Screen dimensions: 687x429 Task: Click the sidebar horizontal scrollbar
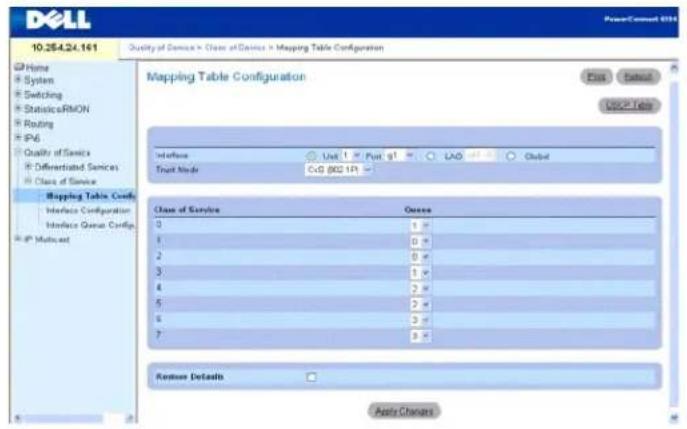coord(64,418)
